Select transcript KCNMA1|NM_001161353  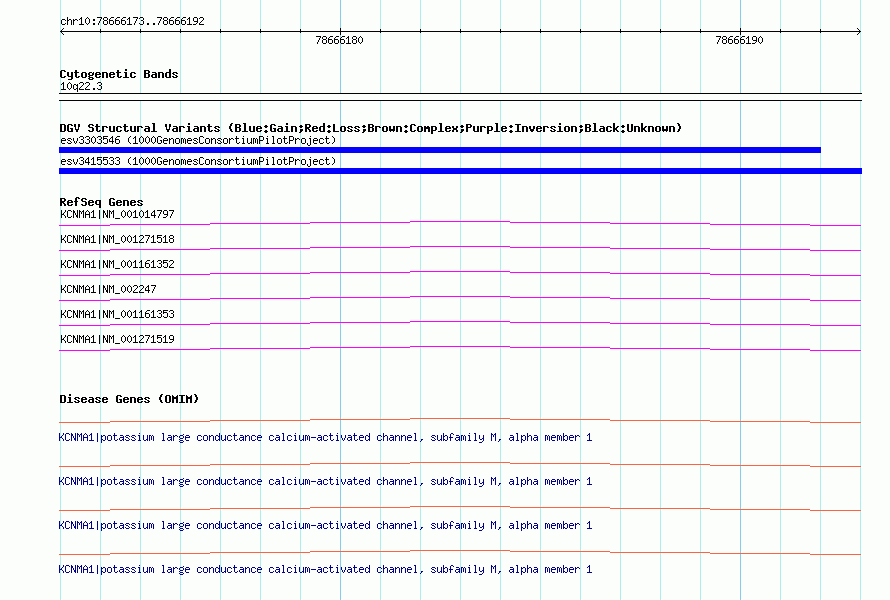point(117,314)
